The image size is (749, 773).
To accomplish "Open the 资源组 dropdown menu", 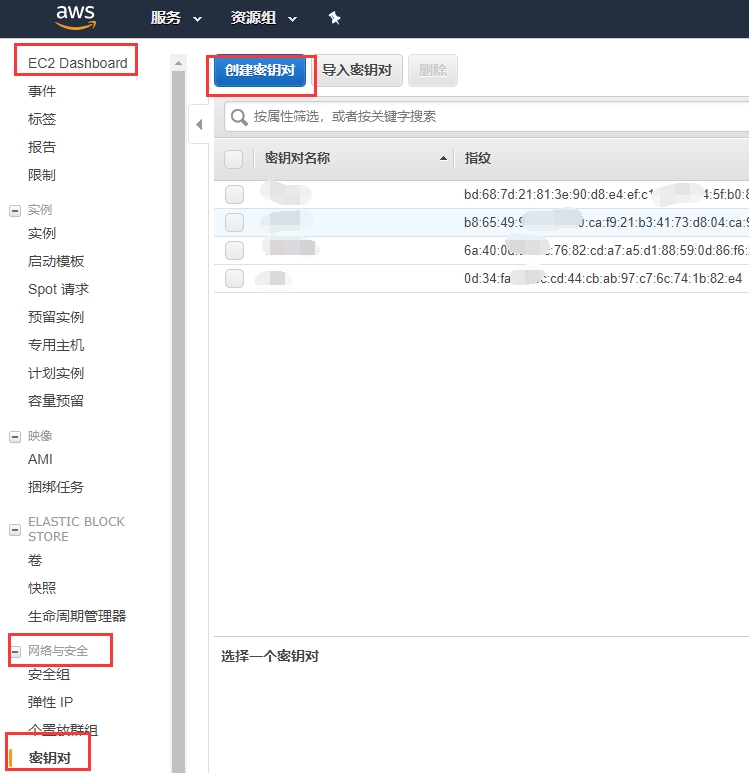I will click(264, 18).
